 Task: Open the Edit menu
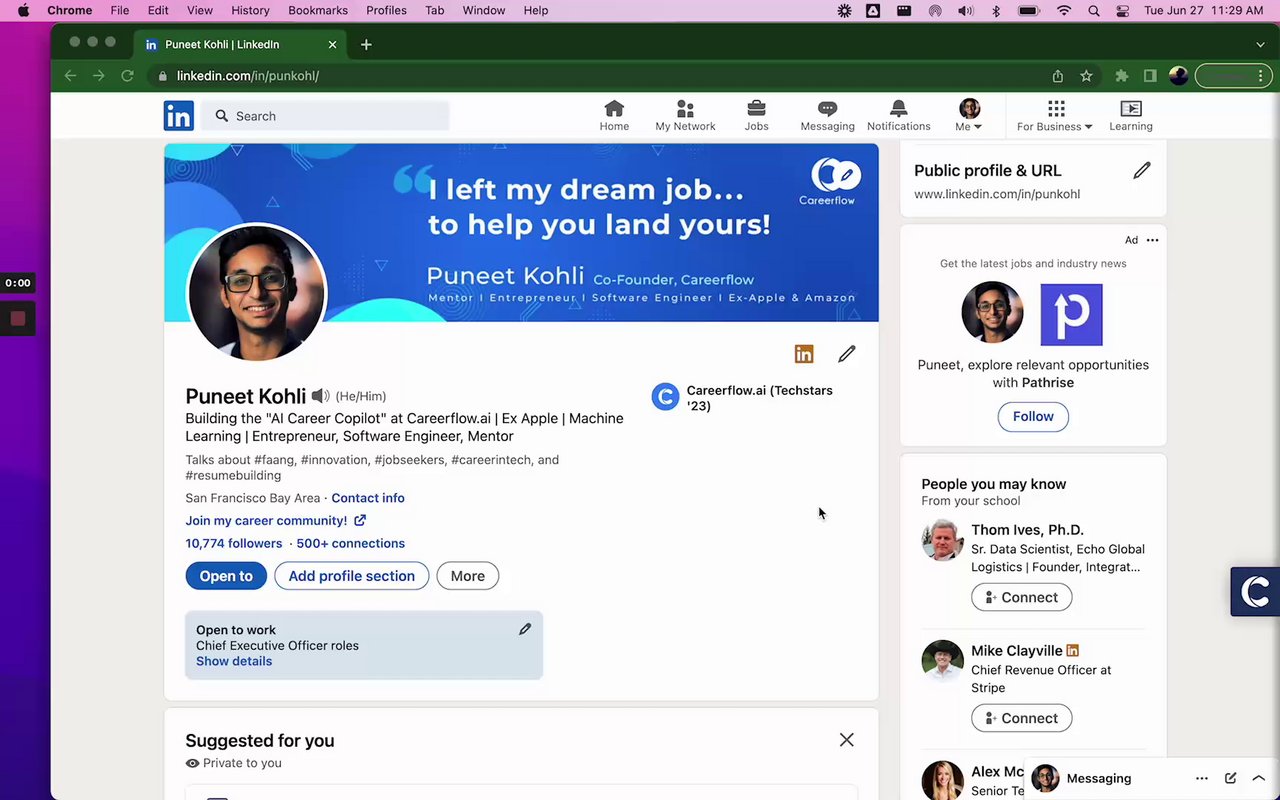click(158, 10)
